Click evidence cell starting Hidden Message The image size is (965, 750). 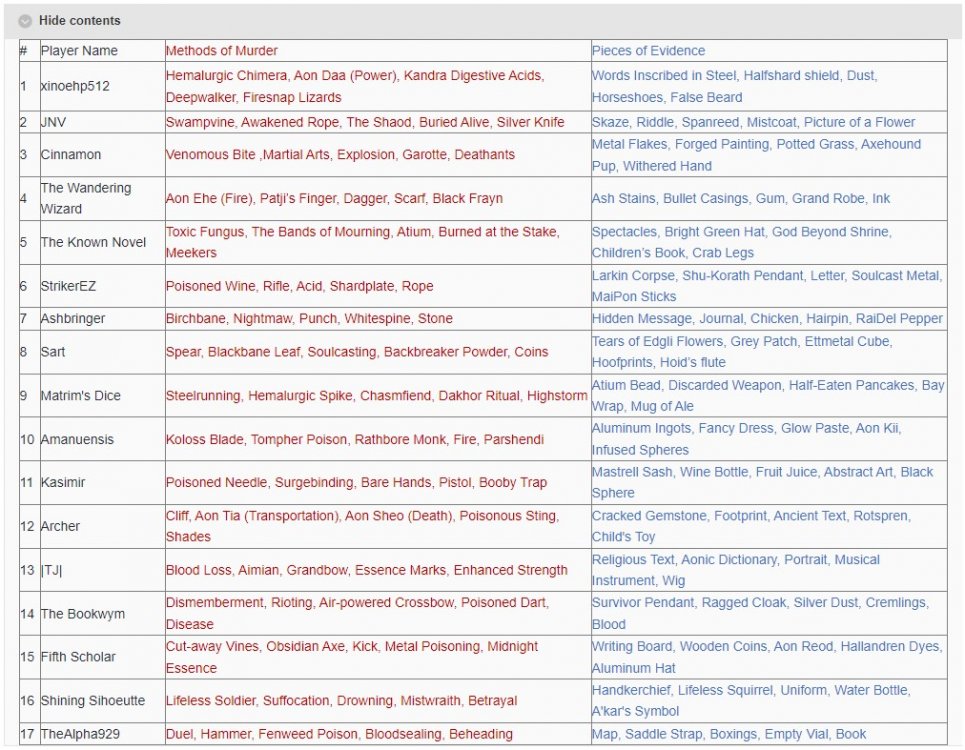coord(769,318)
